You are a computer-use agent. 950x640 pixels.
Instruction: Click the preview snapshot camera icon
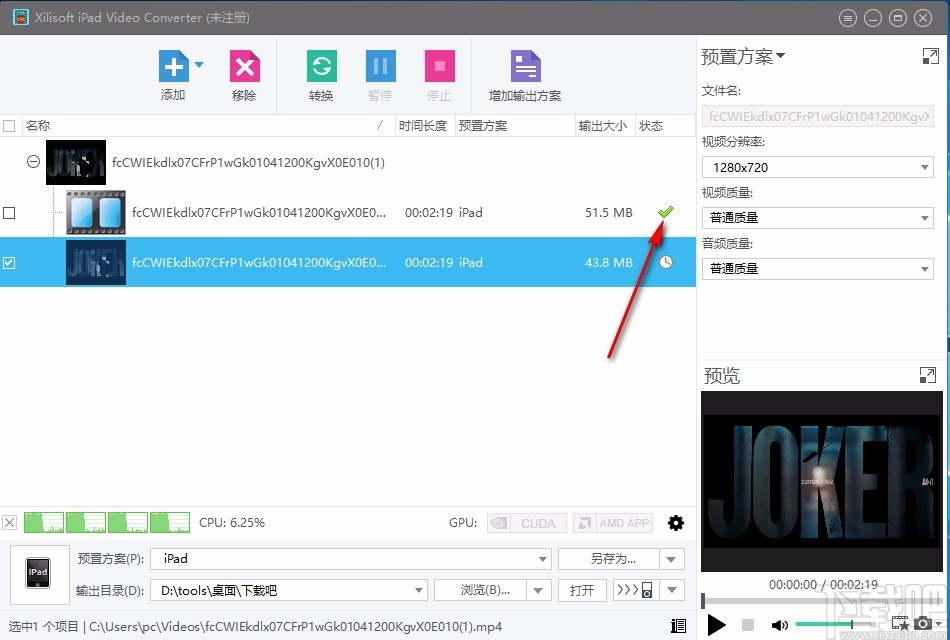pos(923,624)
